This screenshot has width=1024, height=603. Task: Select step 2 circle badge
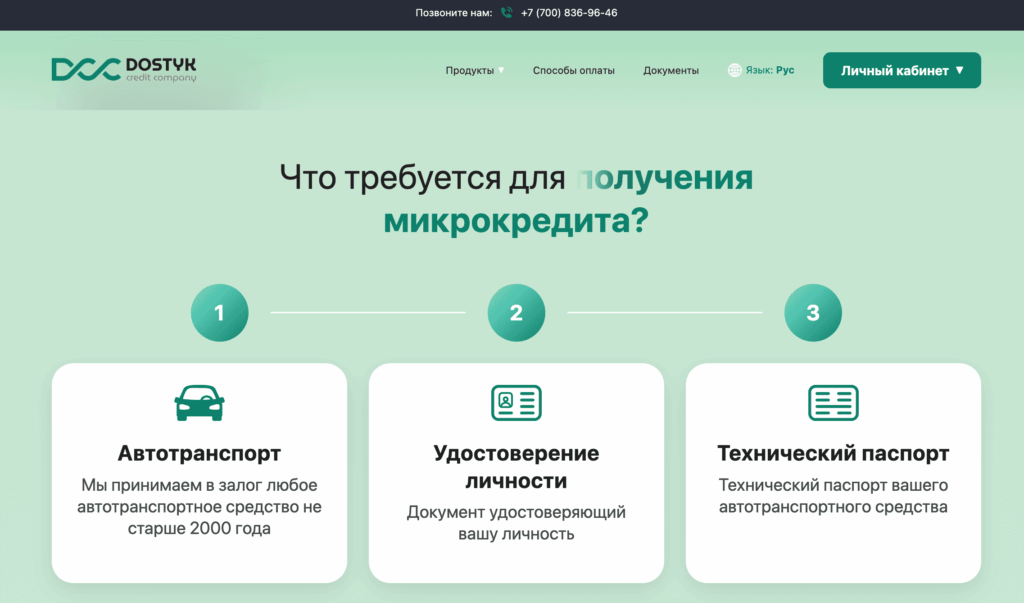516,313
